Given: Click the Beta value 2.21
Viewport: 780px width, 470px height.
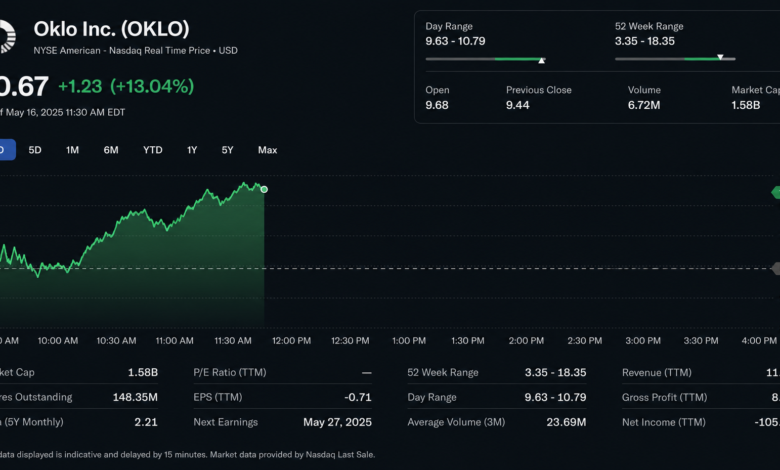Looking at the screenshot, I should pos(146,422).
